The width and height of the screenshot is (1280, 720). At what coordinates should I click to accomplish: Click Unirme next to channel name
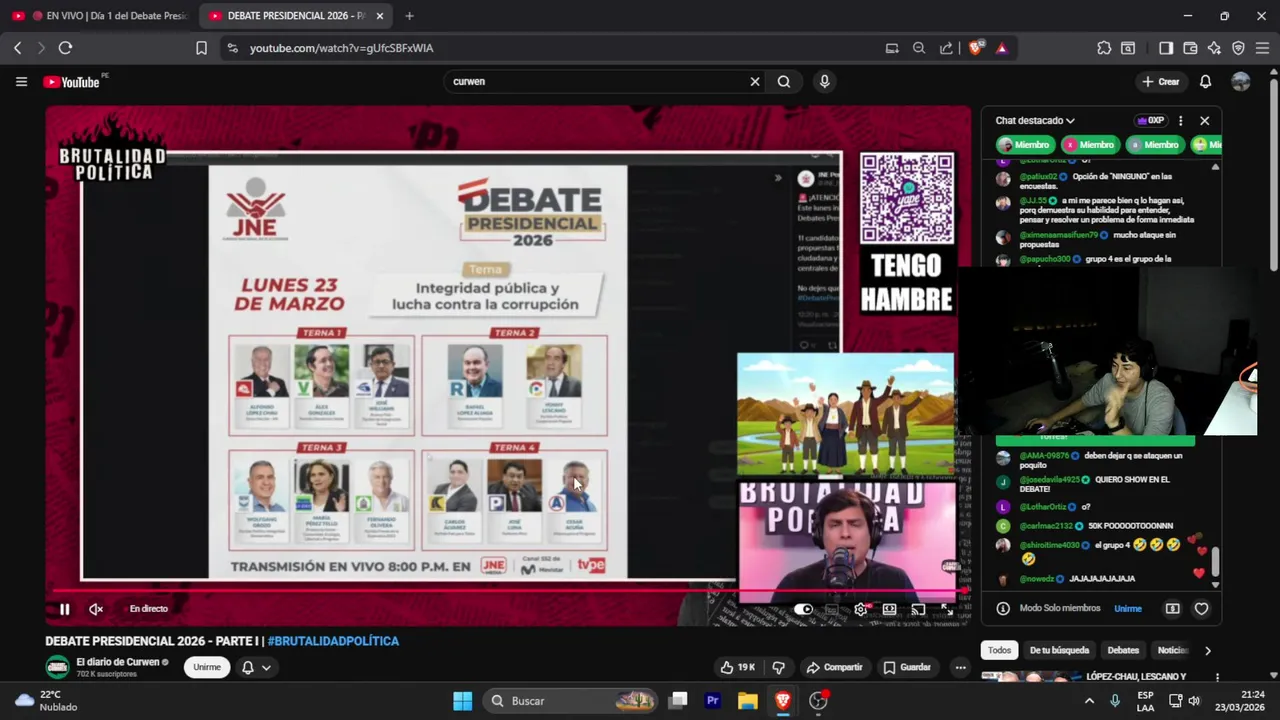click(207, 667)
